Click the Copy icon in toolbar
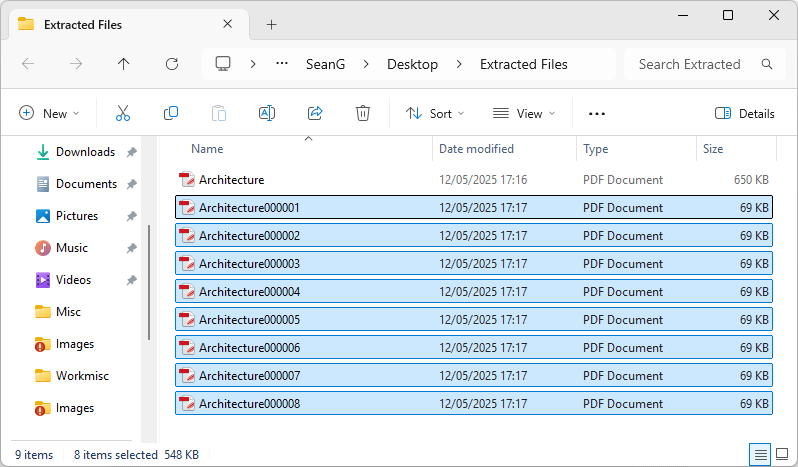798x467 pixels. [170, 113]
